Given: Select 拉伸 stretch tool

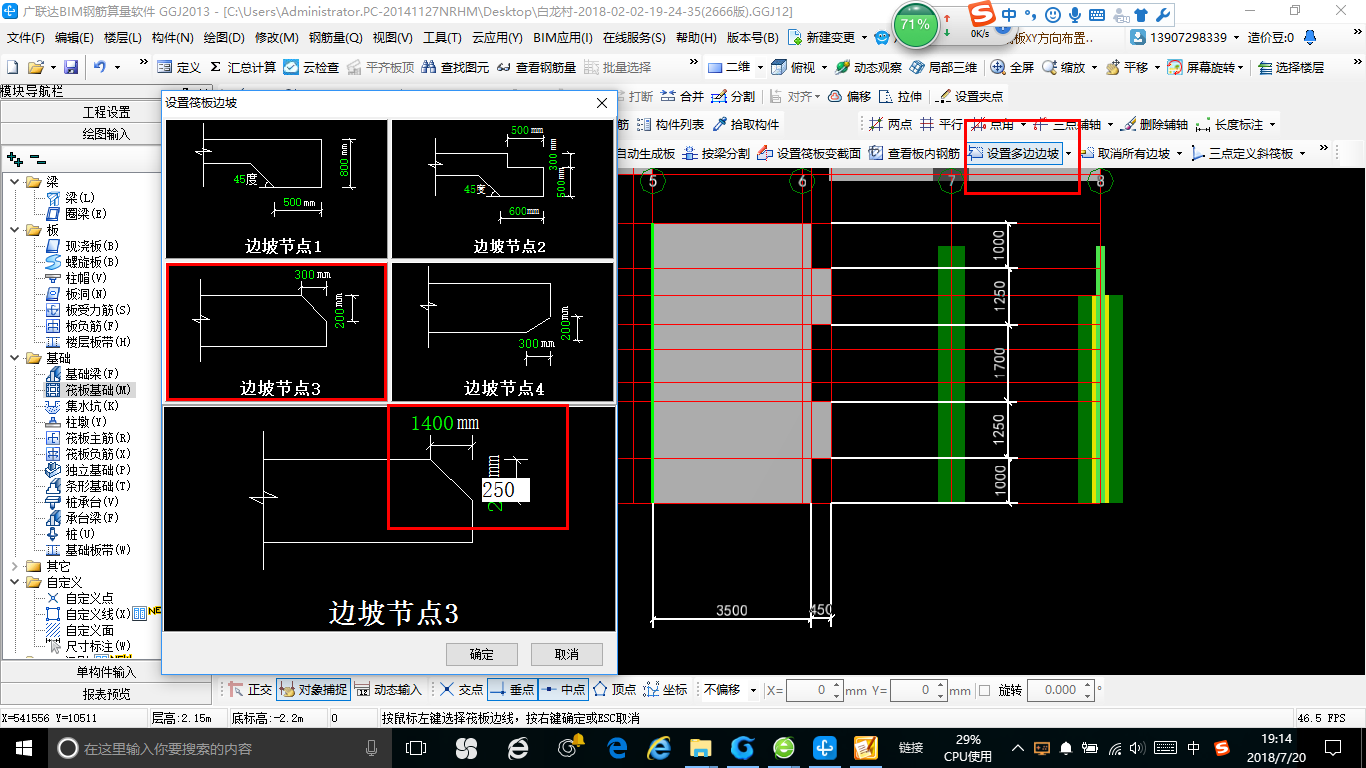Looking at the screenshot, I should pyautogui.click(x=900, y=96).
